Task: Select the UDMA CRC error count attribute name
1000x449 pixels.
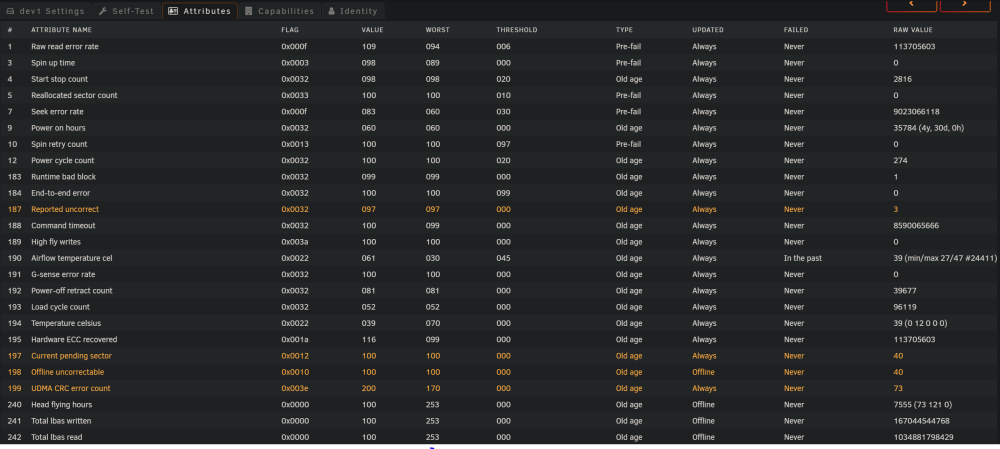Action: (x=71, y=388)
